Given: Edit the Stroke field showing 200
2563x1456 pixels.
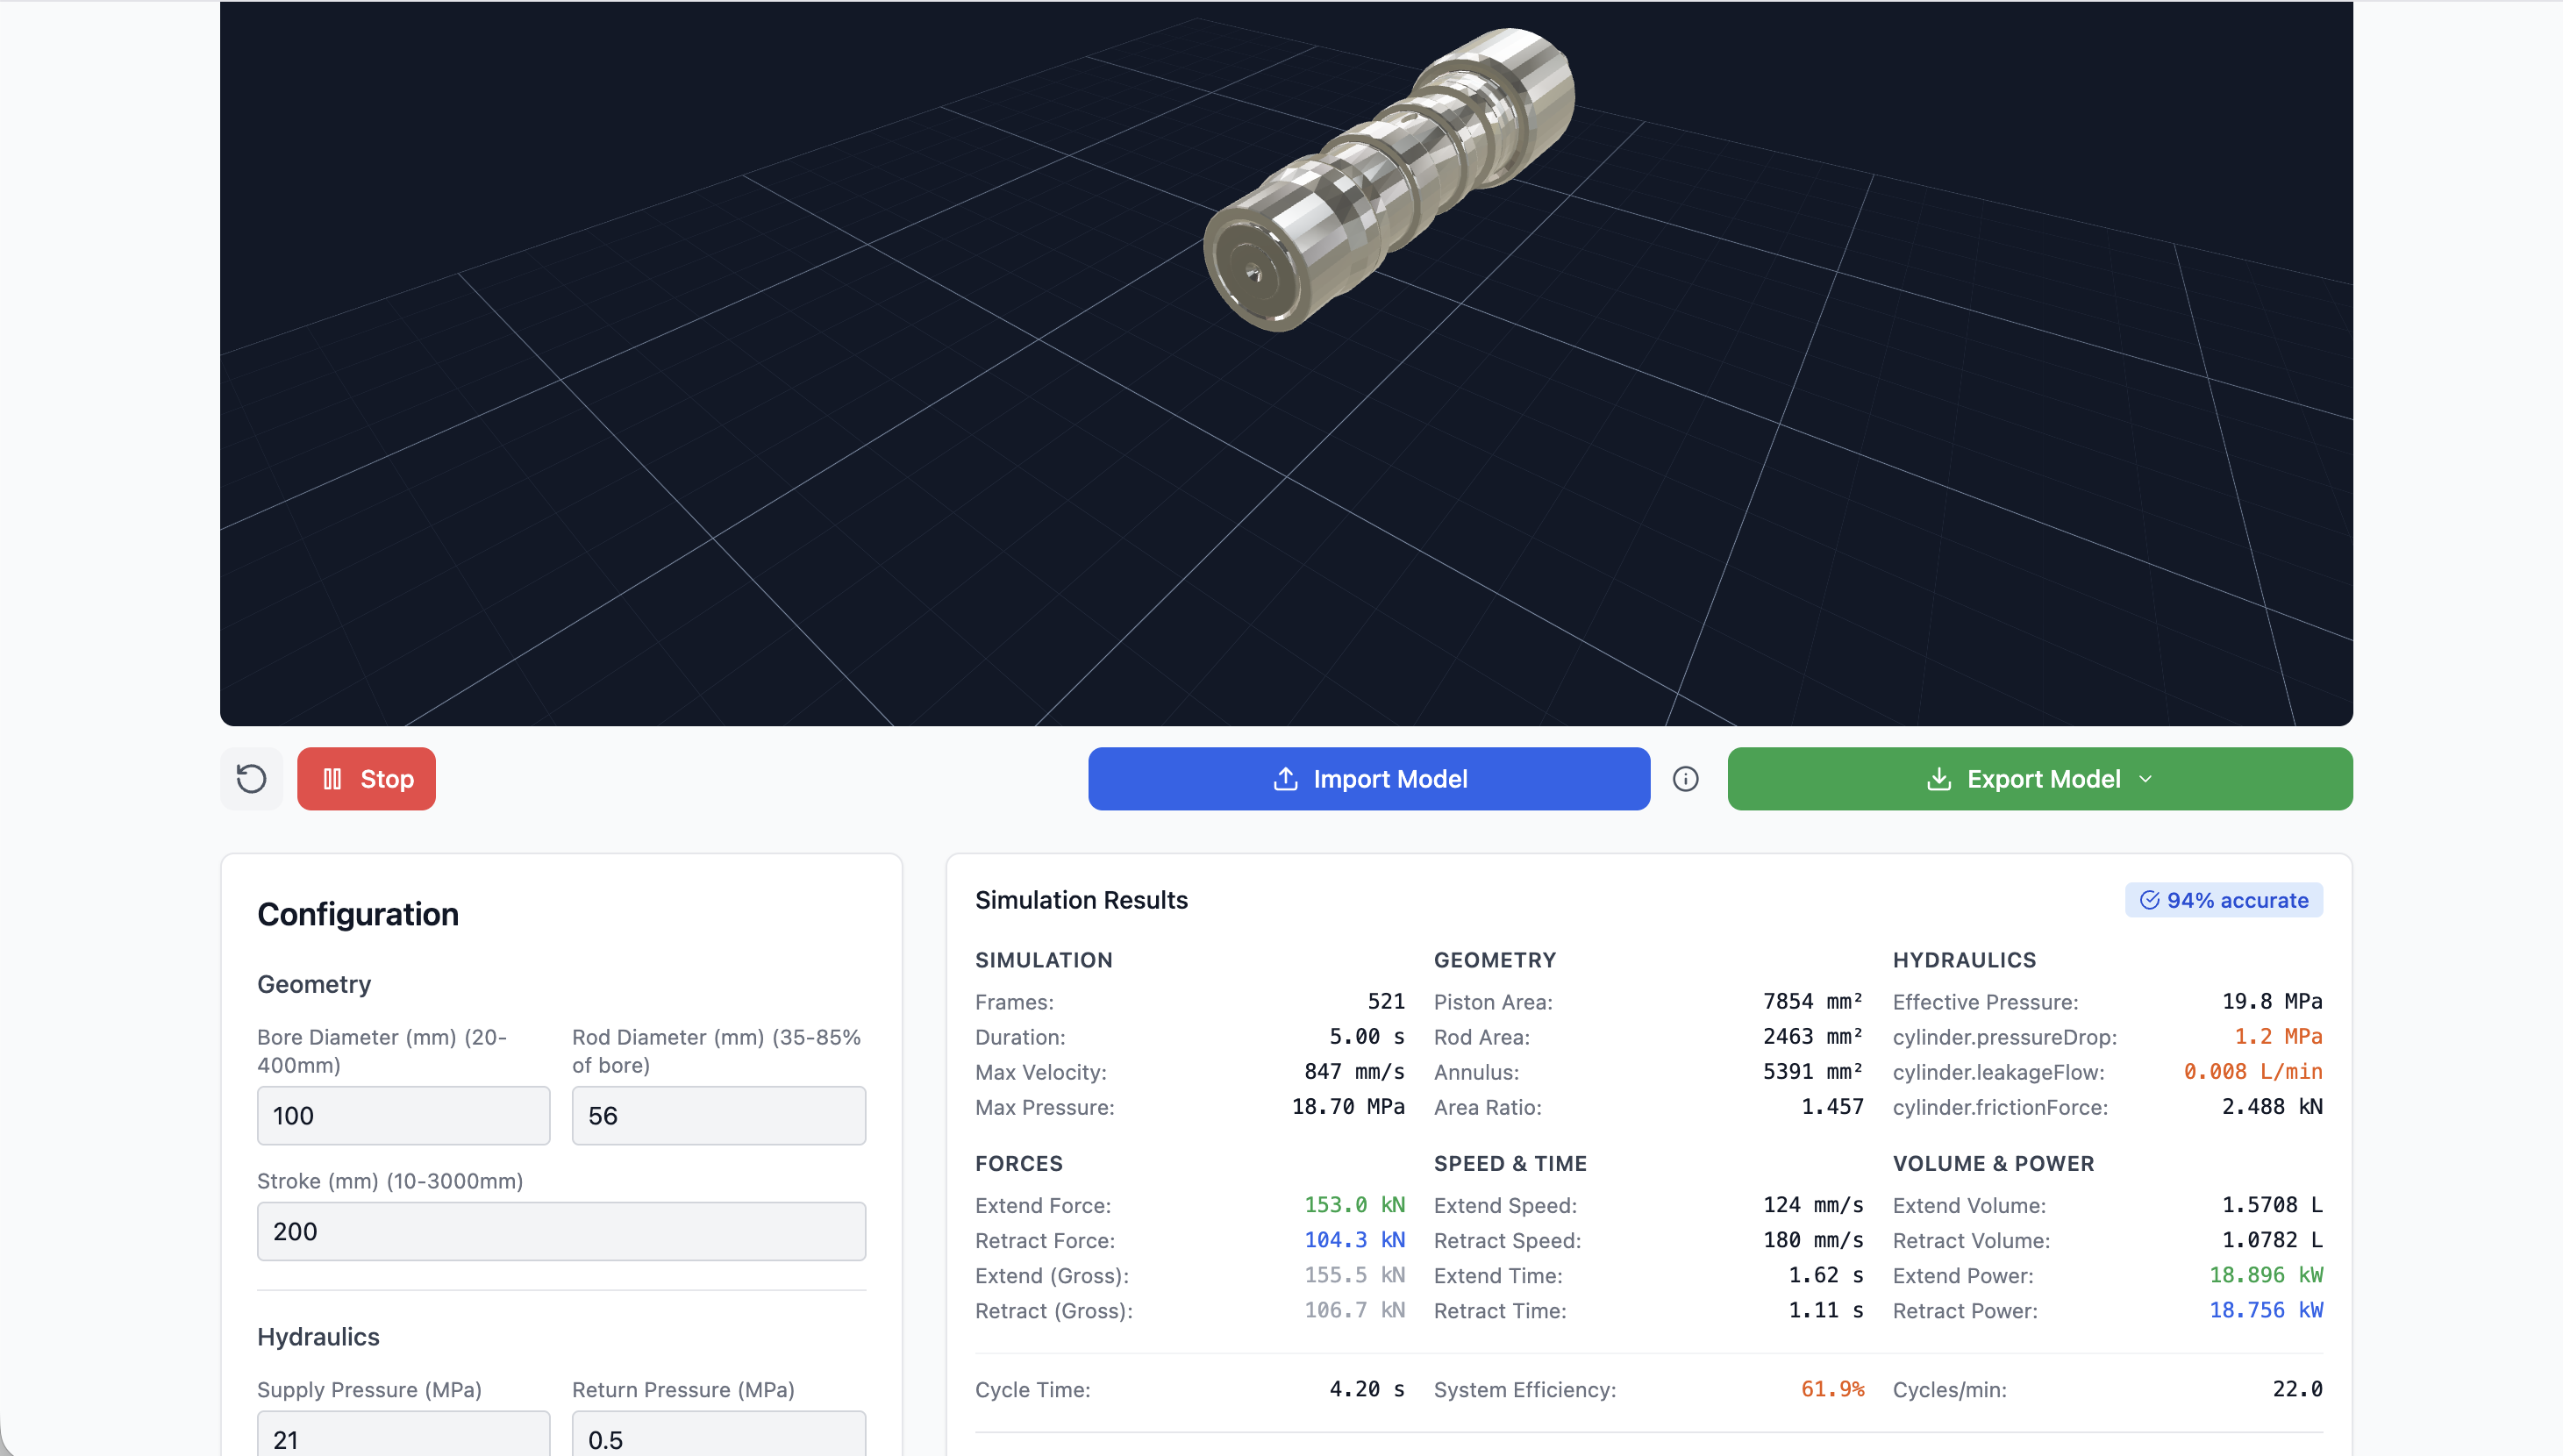Looking at the screenshot, I should pyautogui.click(x=560, y=1231).
